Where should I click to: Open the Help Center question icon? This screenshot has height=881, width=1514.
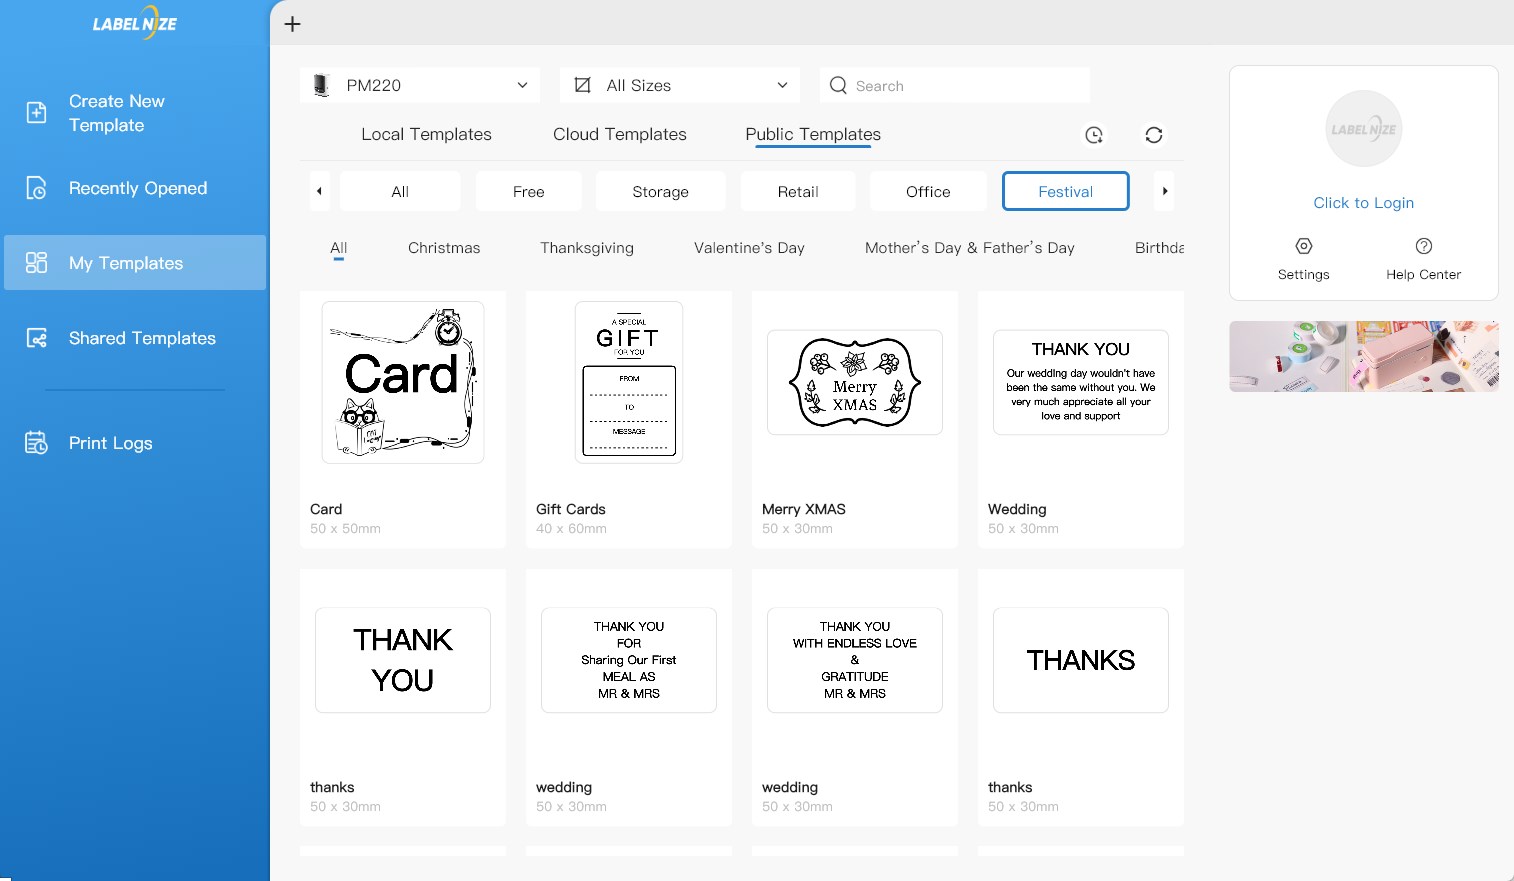[x=1424, y=246]
